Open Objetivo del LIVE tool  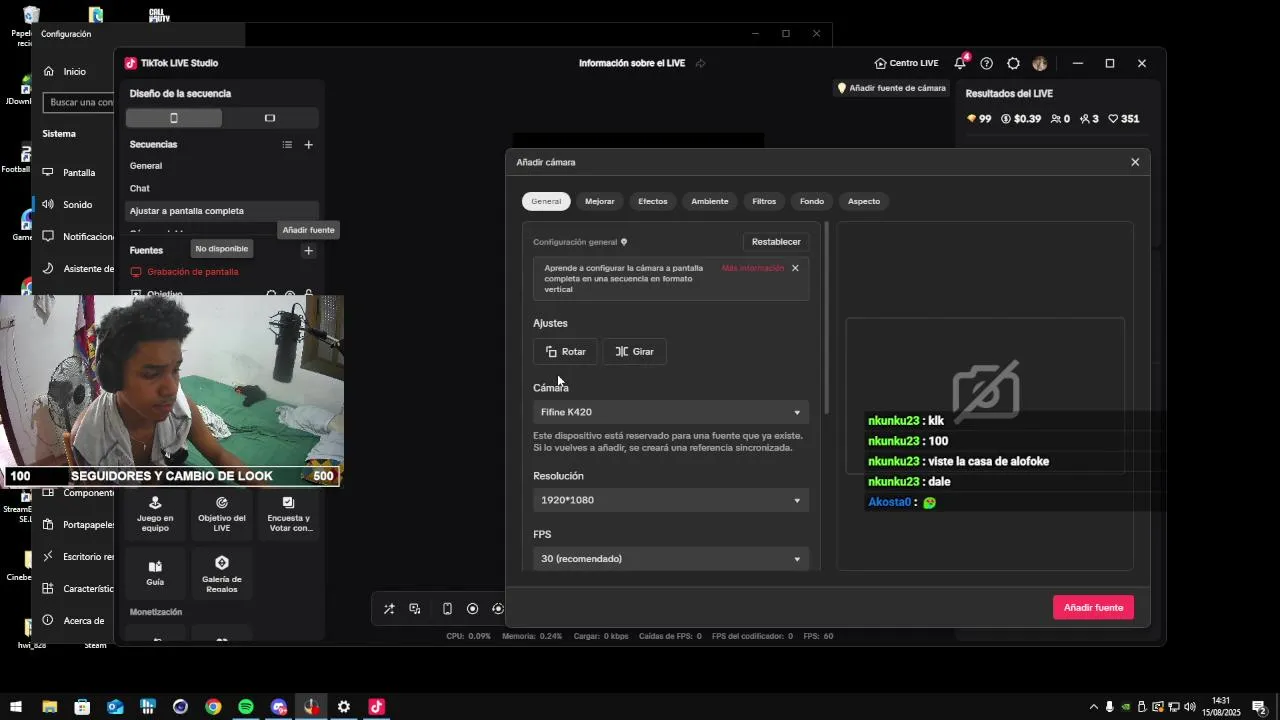[x=222, y=514]
